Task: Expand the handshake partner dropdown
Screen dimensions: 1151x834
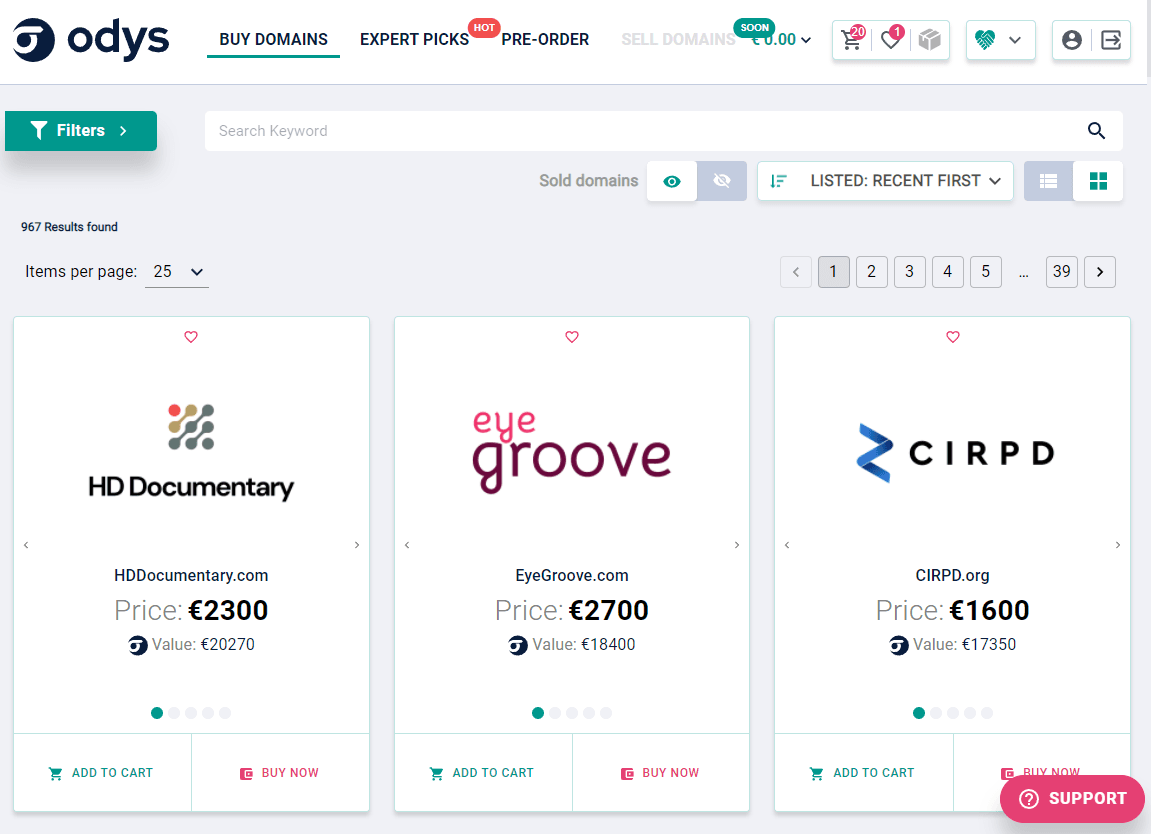Action: pos(1000,40)
